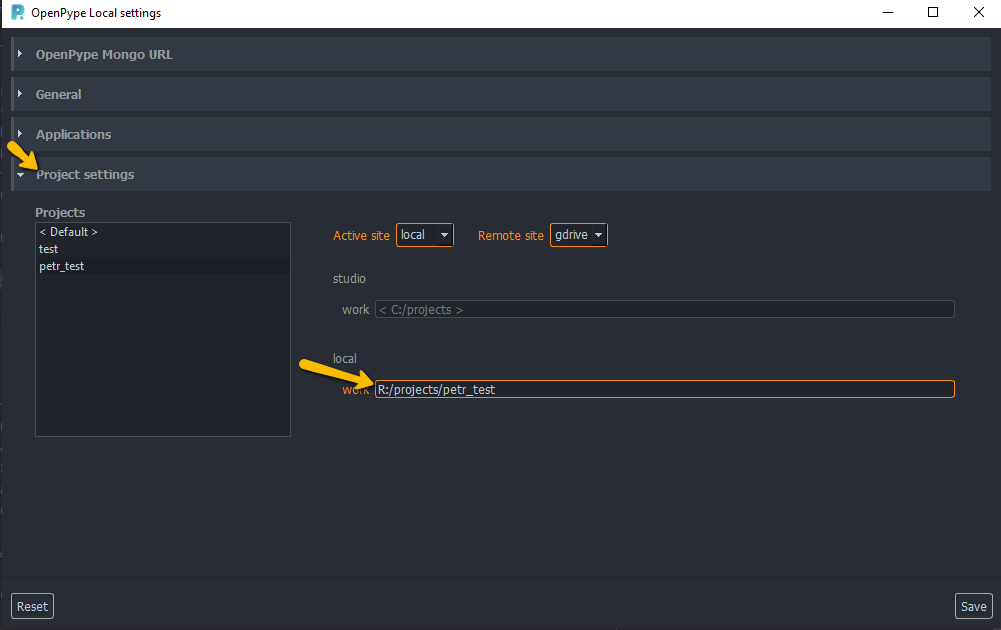
Task: Open the Remote site gdrive dropdown
Action: [x=579, y=235]
